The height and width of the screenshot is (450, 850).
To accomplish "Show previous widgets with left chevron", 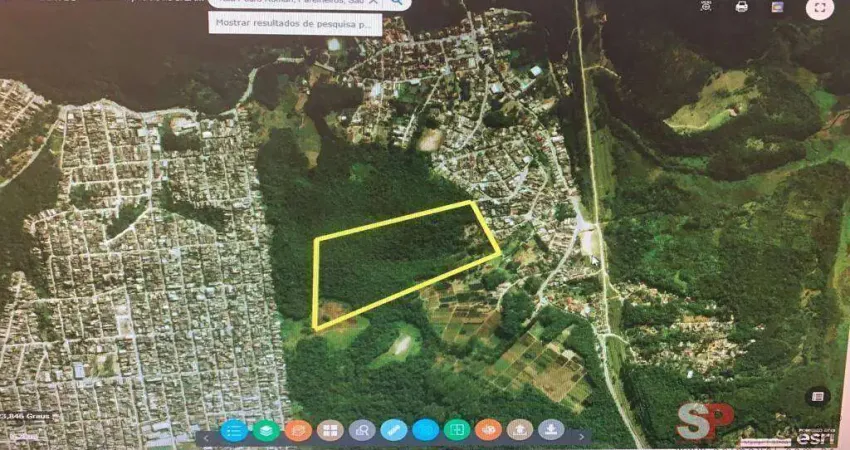I will [x=206, y=438].
